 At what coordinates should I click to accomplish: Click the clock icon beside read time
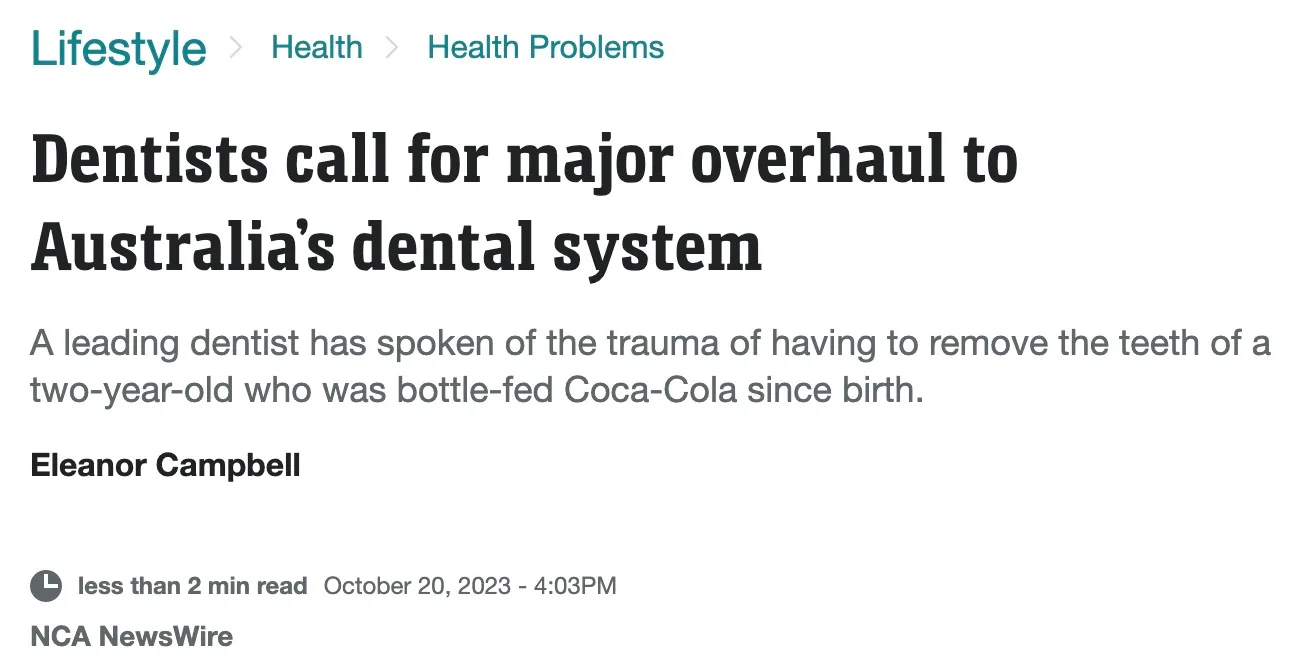[46, 586]
